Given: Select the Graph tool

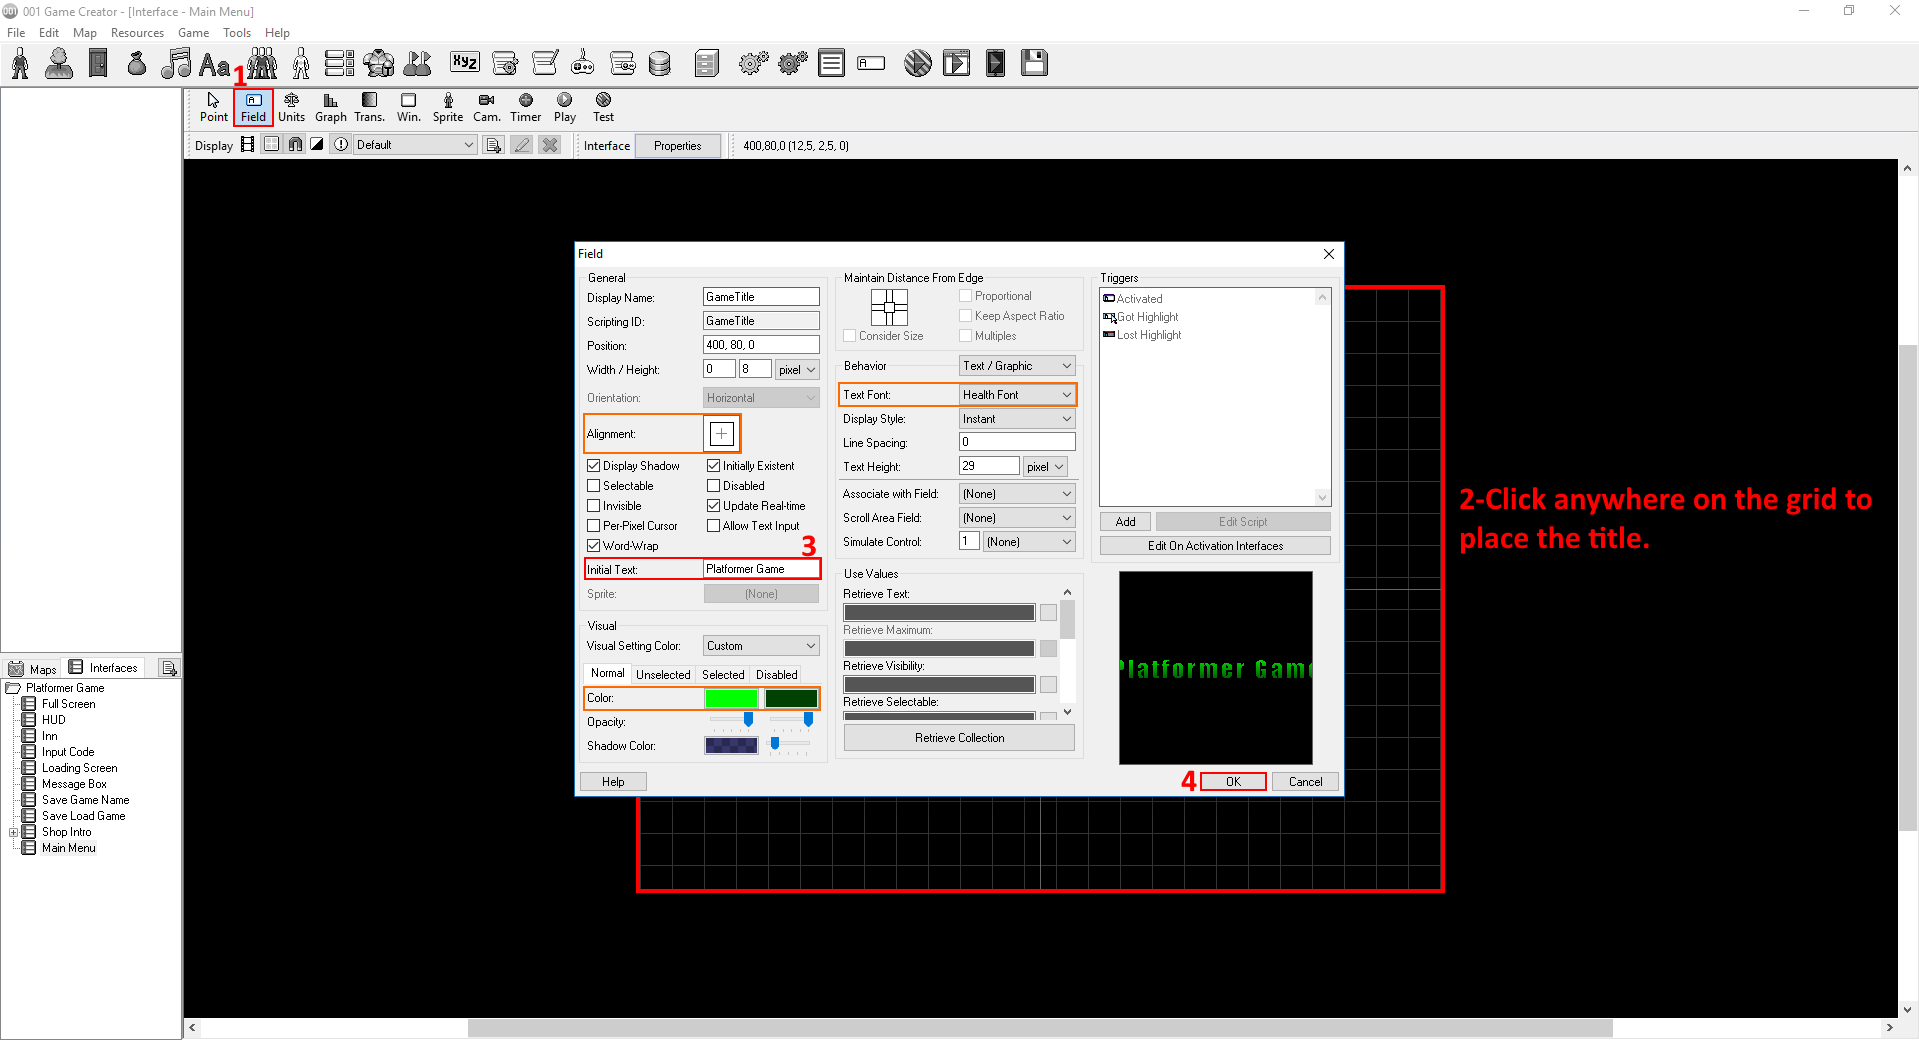Looking at the screenshot, I should (x=330, y=107).
